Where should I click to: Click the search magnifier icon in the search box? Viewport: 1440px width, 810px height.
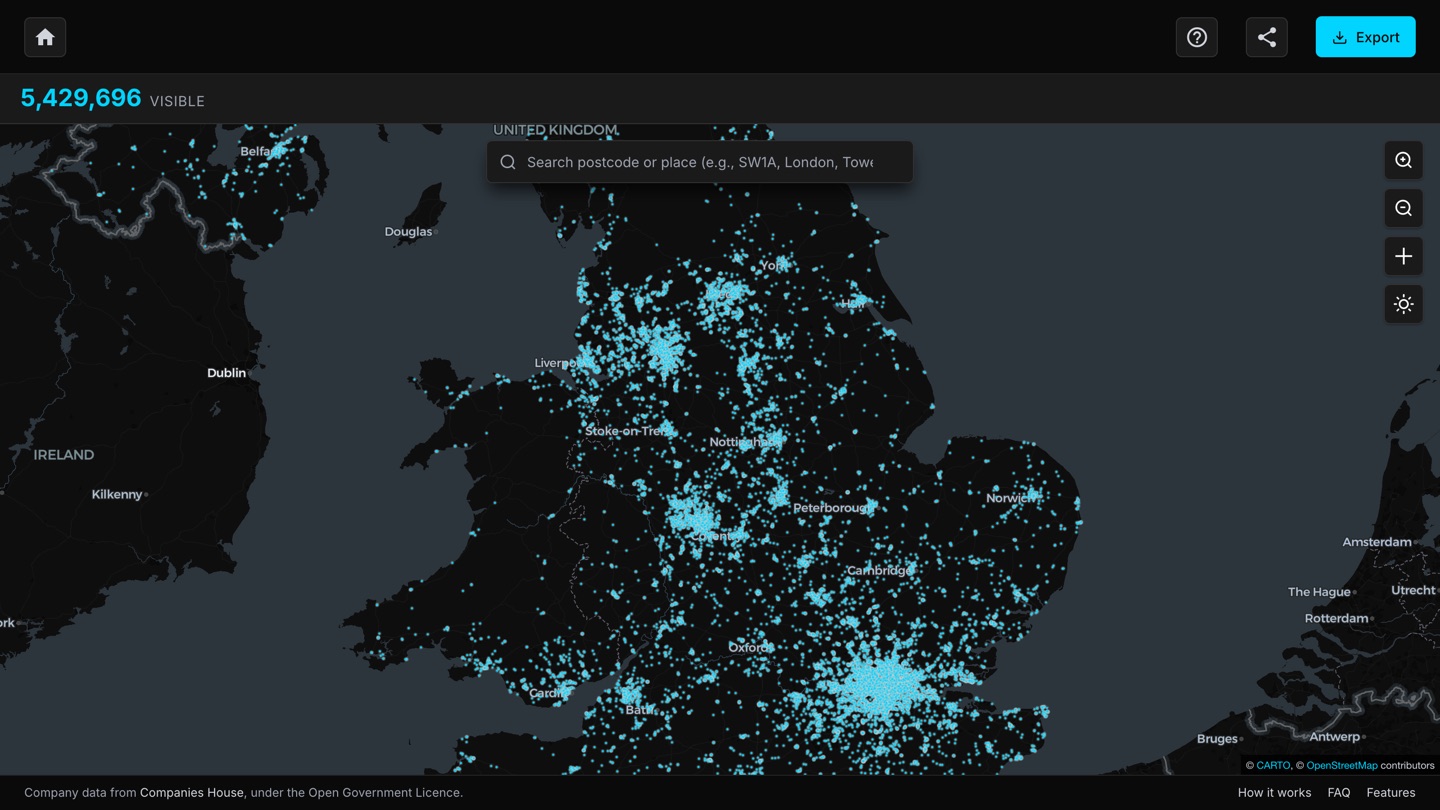508,162
